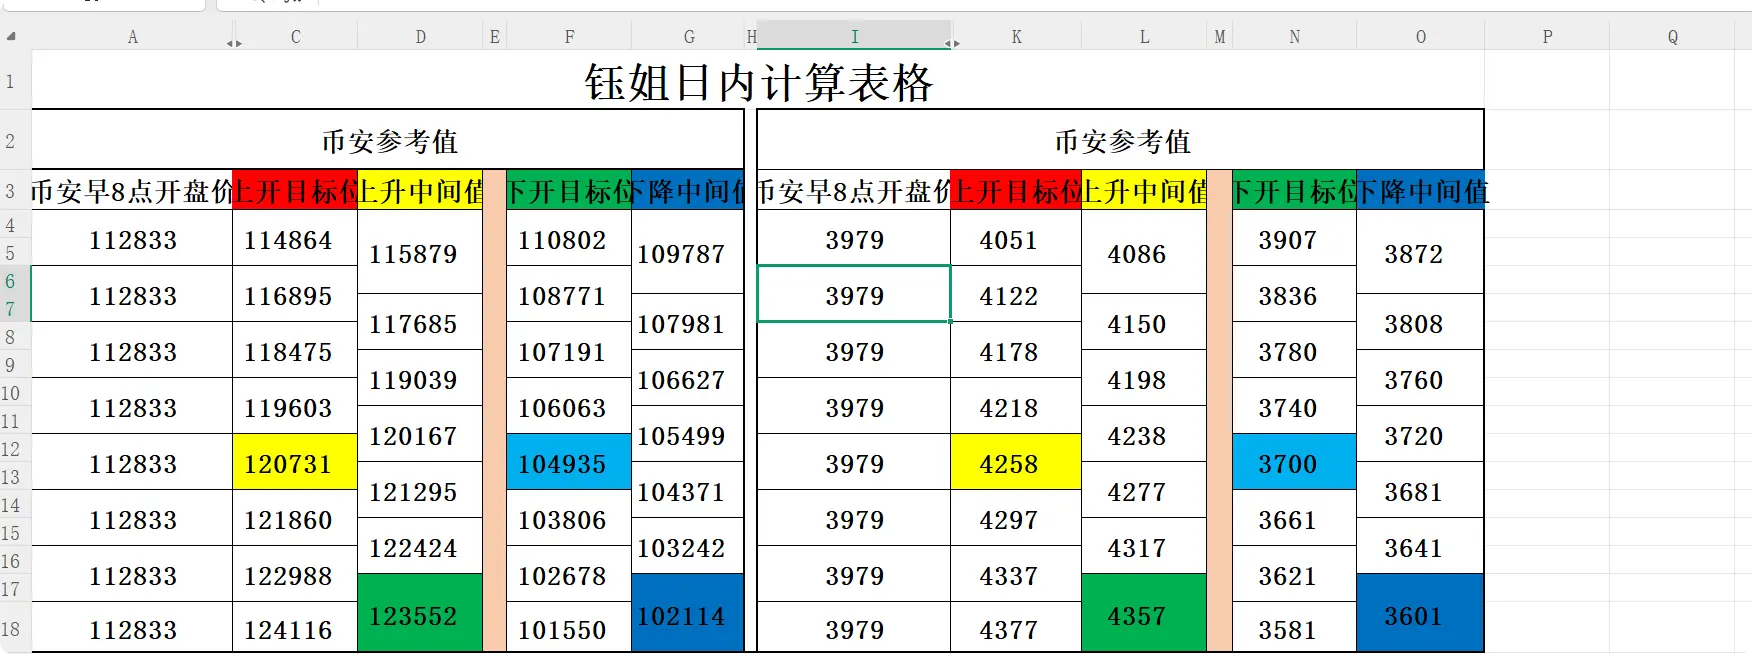This screenshot has width=1752, height=654.
Task: Select cell with value 3907
Action: pyautogui.click(x=1294, y=238)
